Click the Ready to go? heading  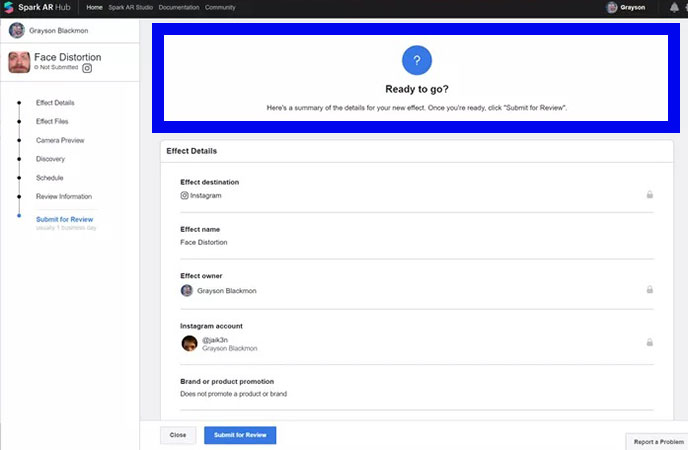(417, 89)
